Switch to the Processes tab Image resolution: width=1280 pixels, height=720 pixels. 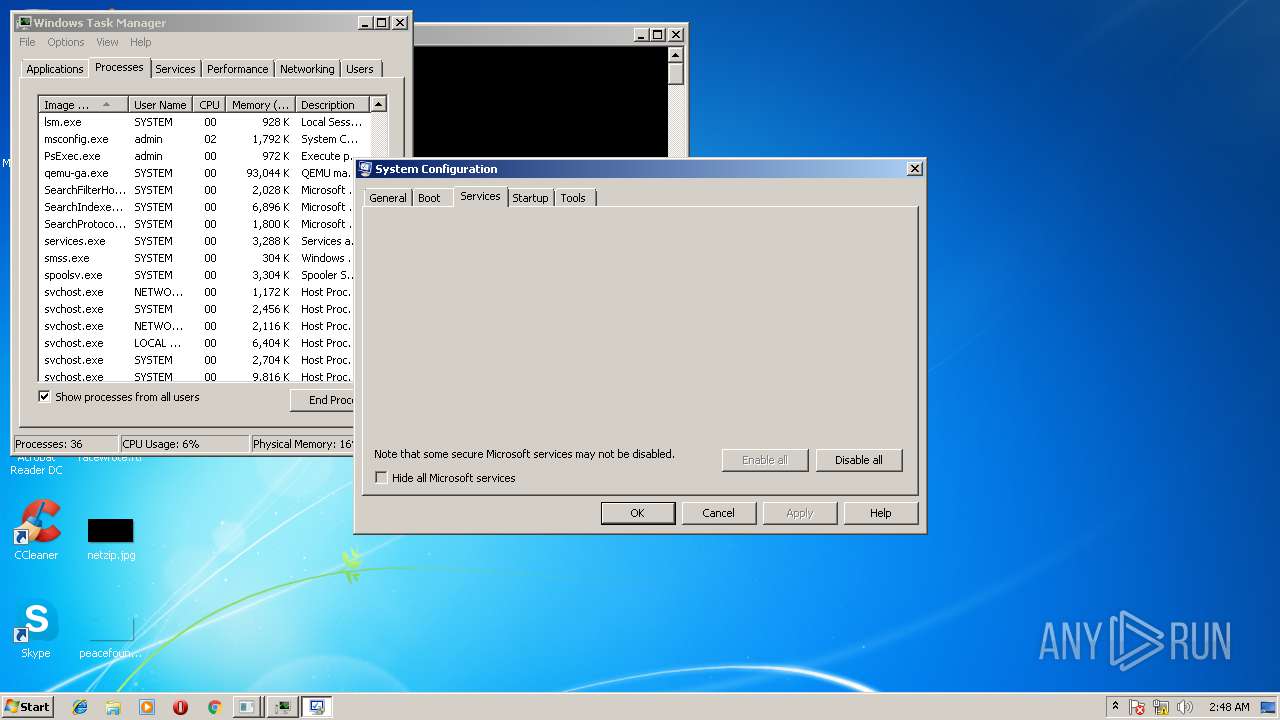click(x=119, y=67)
